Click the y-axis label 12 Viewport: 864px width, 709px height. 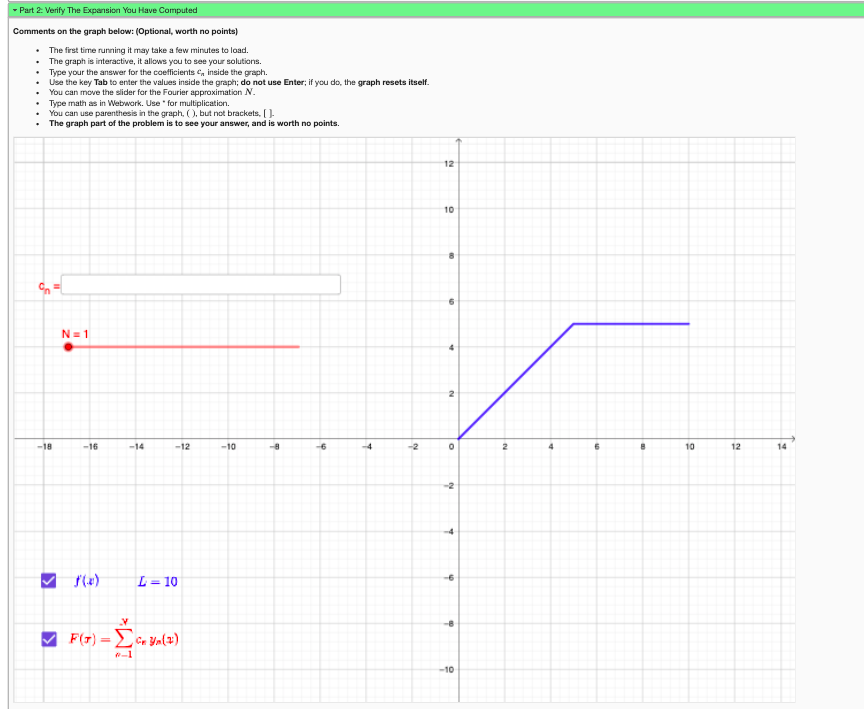[x=449, y=164]
